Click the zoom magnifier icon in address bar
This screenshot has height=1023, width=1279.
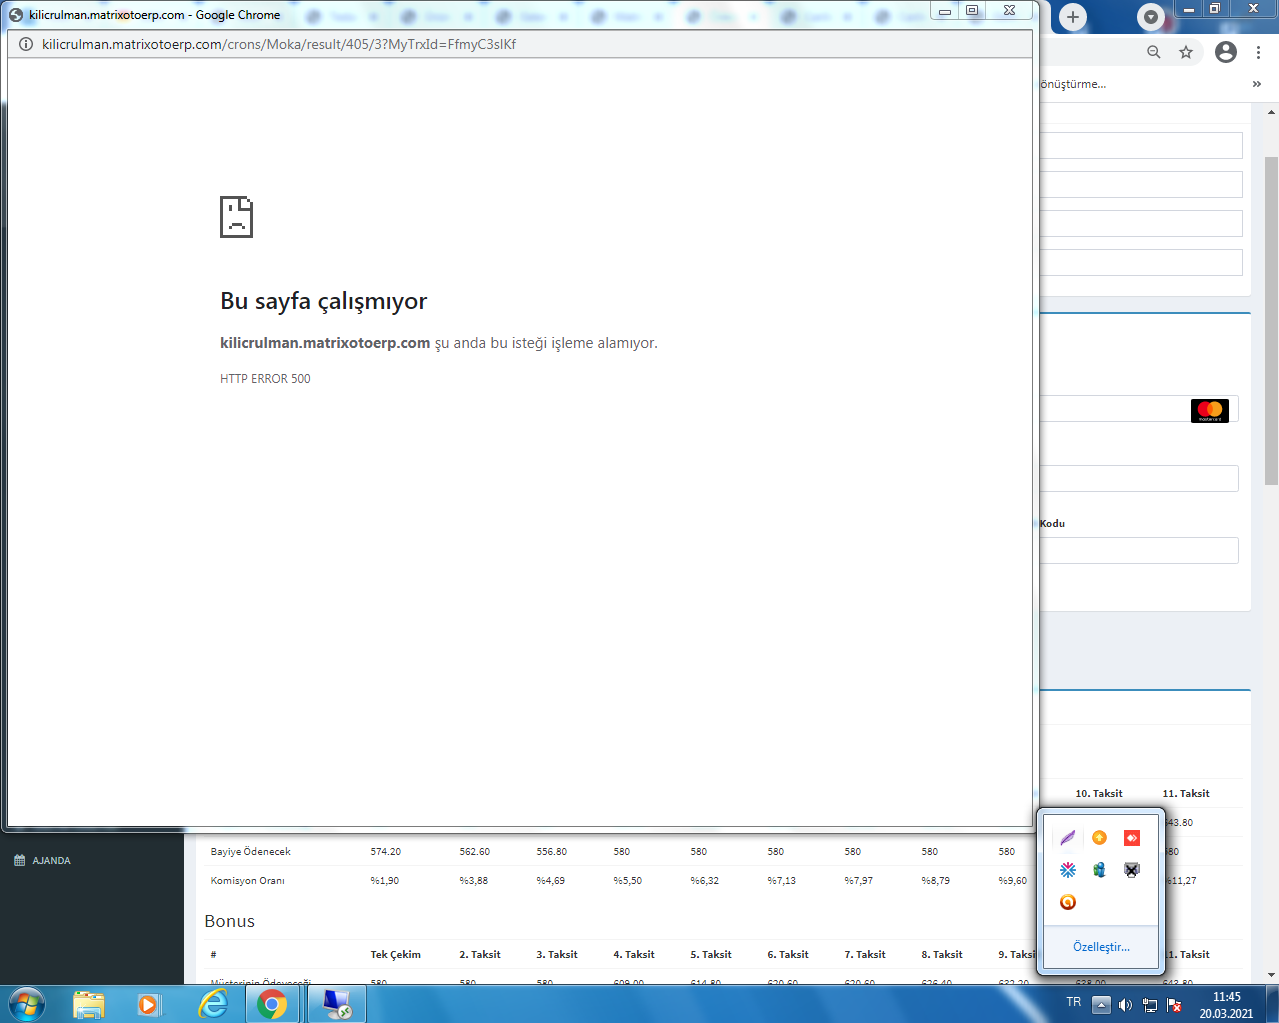point(1154,52)
